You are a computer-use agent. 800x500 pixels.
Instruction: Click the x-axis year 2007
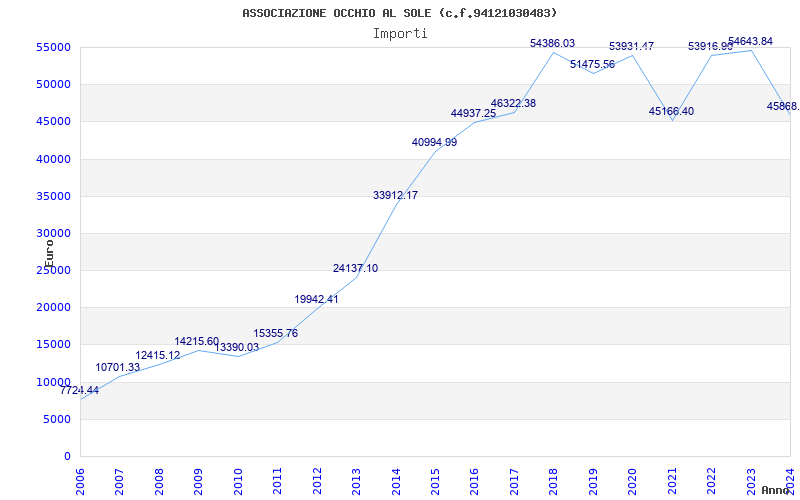[x=119, y=481]
